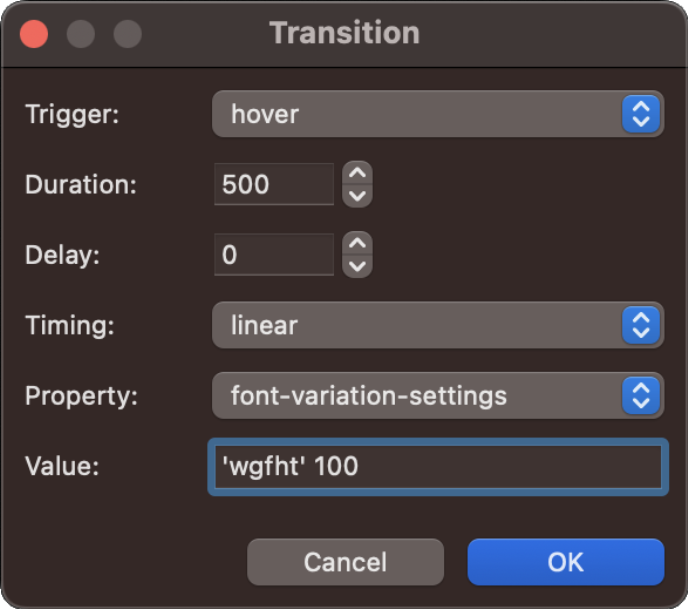Image resolution: width=689 pixels, height=610 pixels.
Task: Click the Property label text
Action: [x=78, y=396]
